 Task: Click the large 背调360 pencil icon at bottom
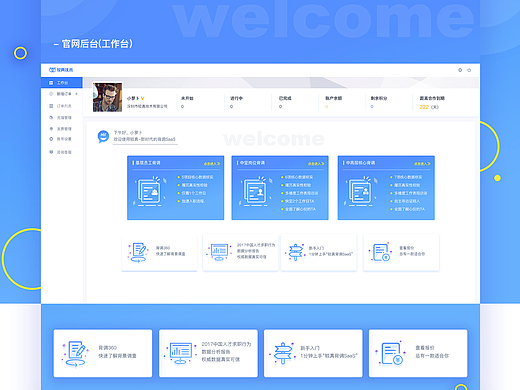(75, 354)
